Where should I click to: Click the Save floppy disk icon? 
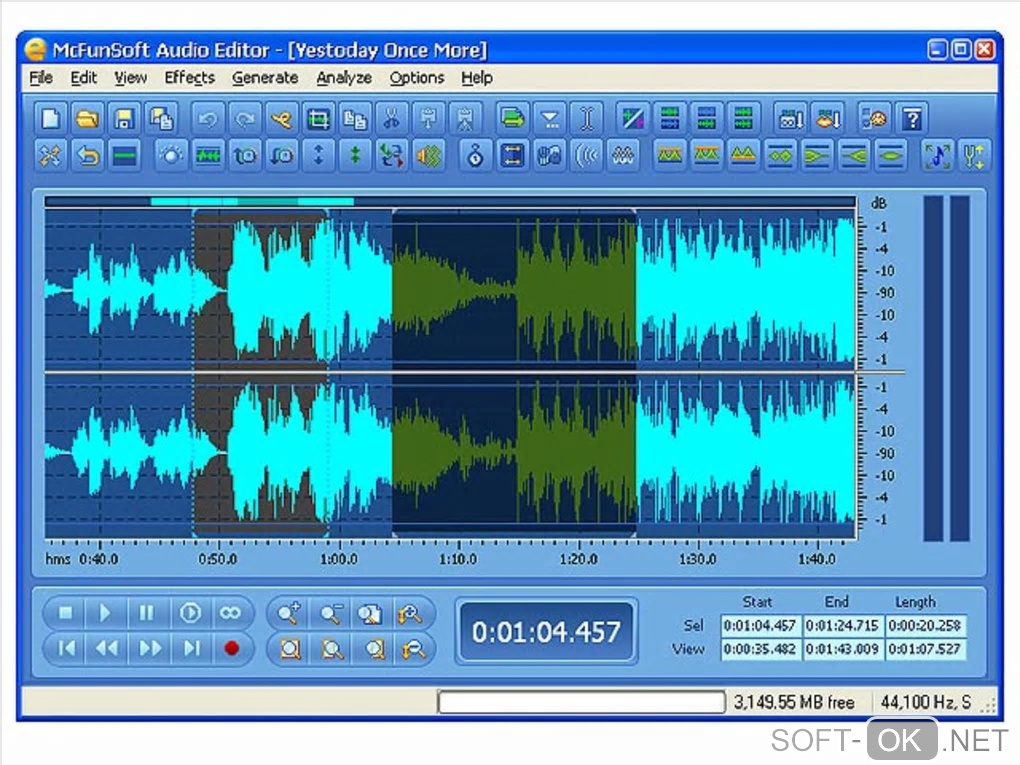124,119
